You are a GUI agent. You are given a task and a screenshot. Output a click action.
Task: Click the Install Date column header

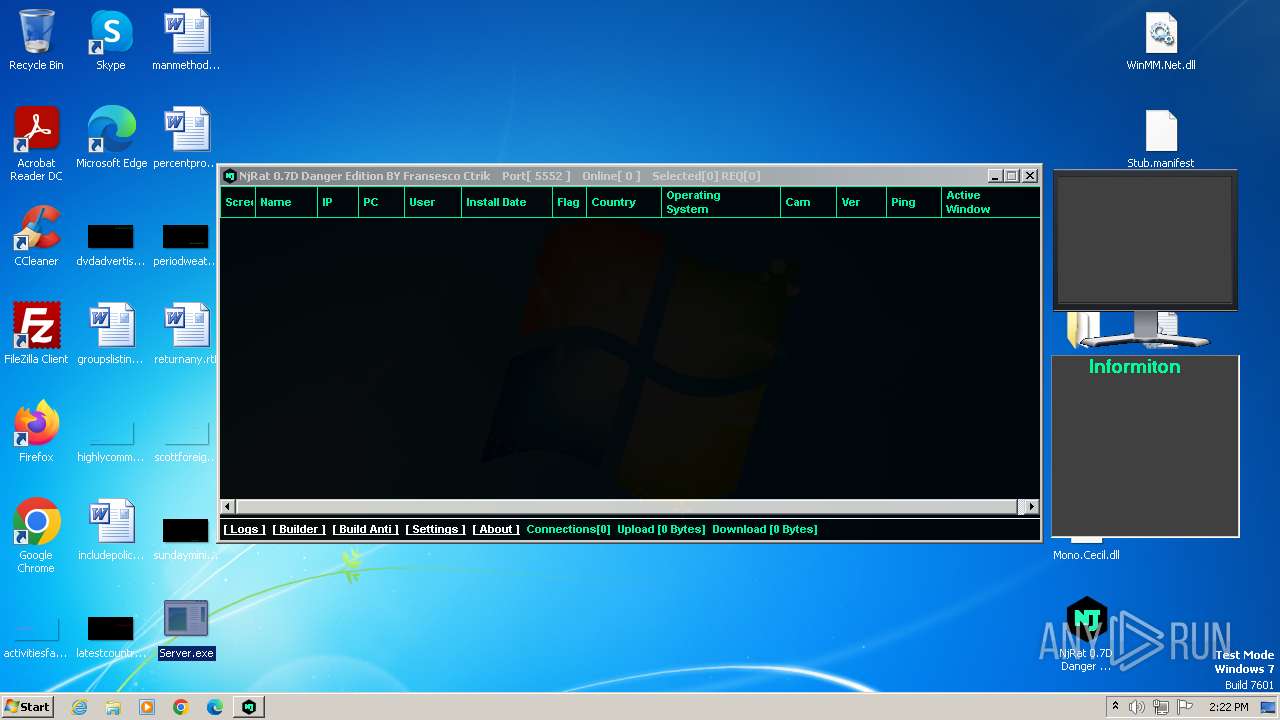pos(507,202)
